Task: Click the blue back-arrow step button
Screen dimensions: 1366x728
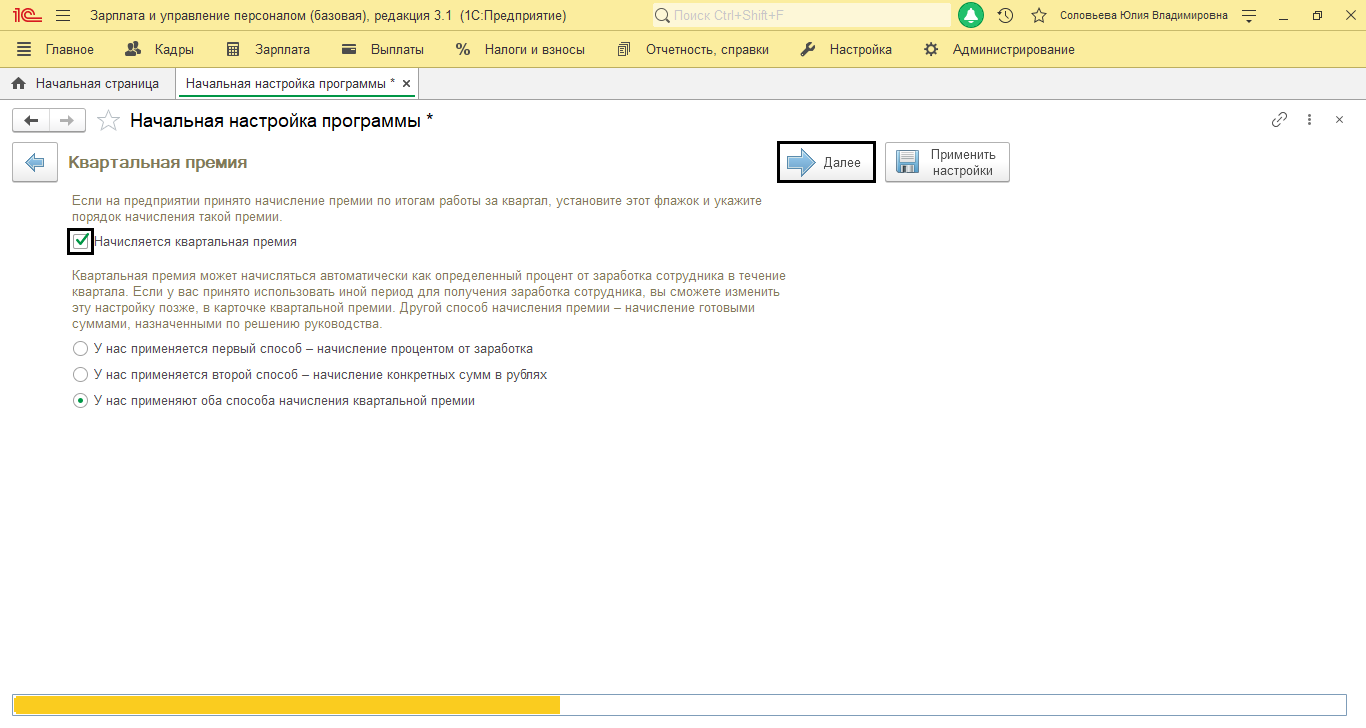Action: (35, 162)
